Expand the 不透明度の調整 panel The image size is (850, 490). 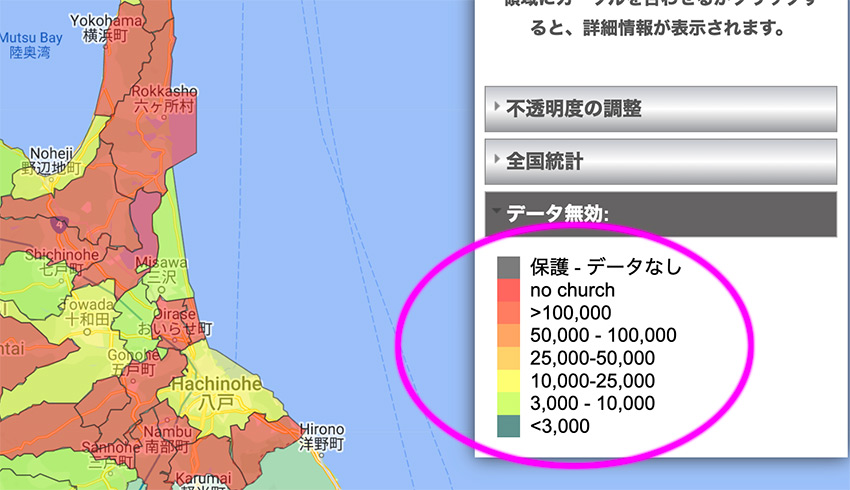tap(660, 109)
